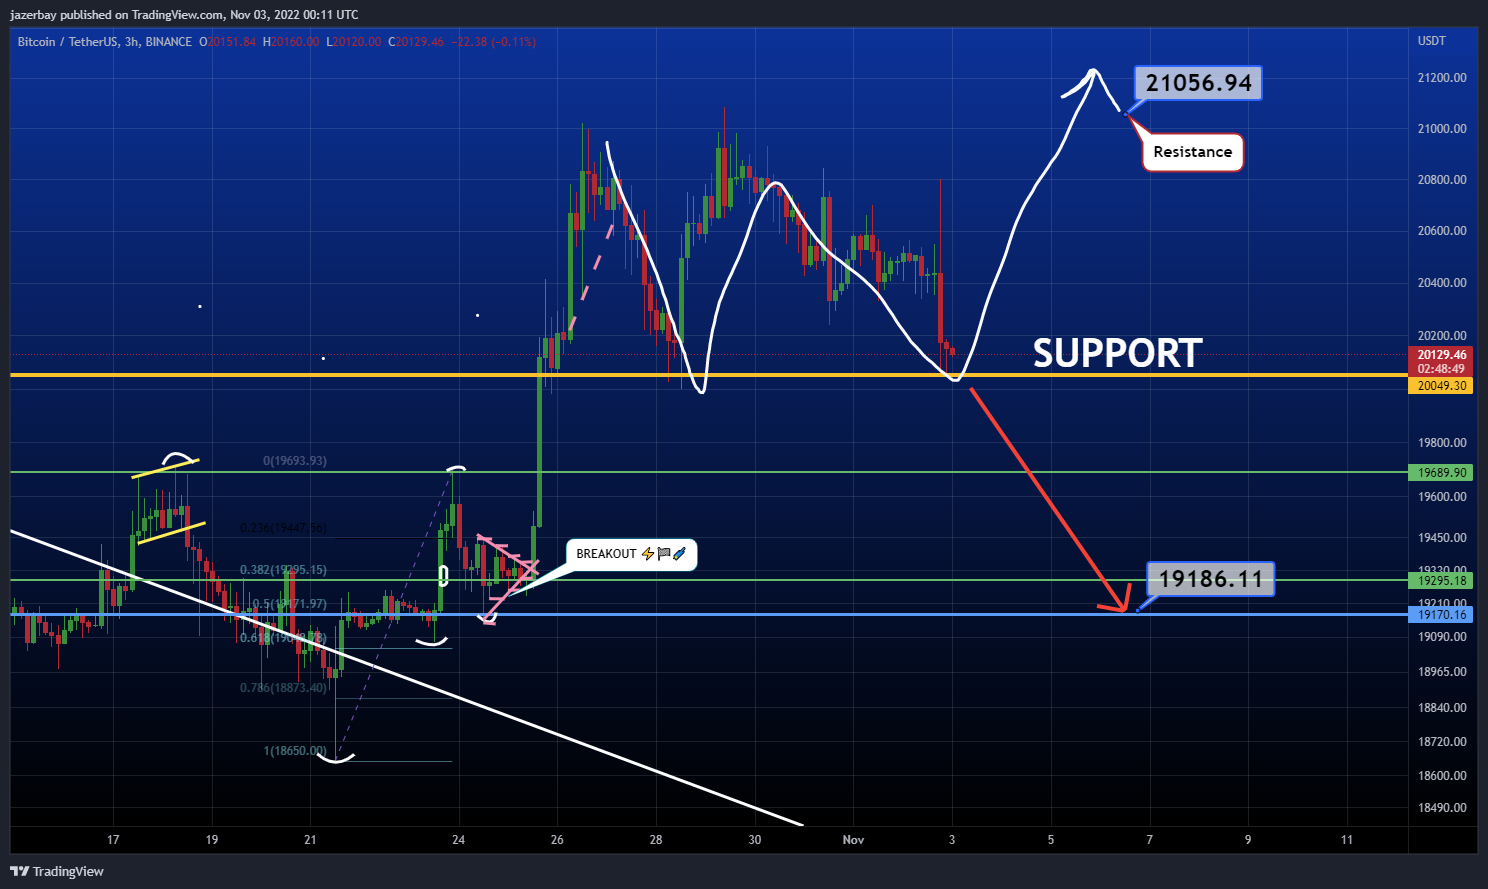Click the date 21 on time axis

[310, 840]
